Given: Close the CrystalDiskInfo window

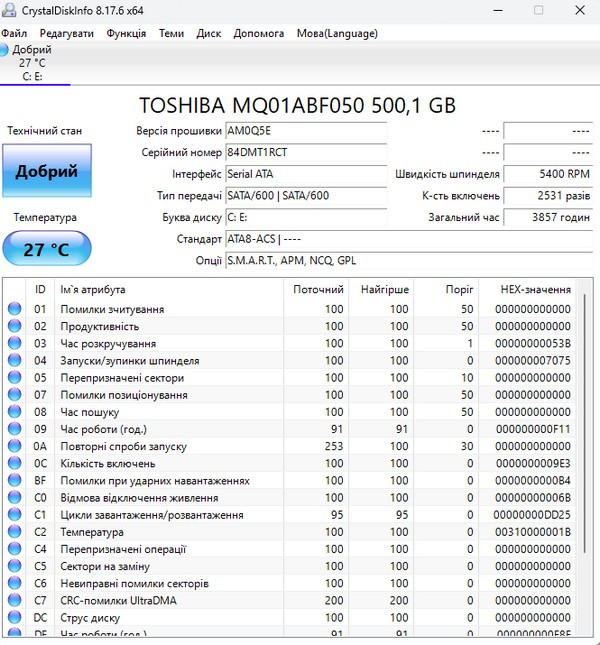Looking at the screenshot, I should 580,10.
